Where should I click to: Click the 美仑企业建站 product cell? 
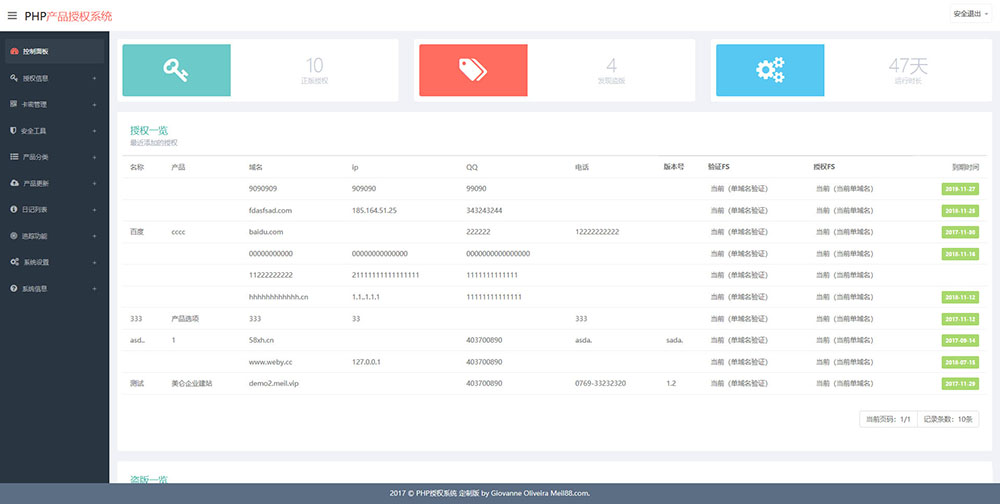pos(192,384)
